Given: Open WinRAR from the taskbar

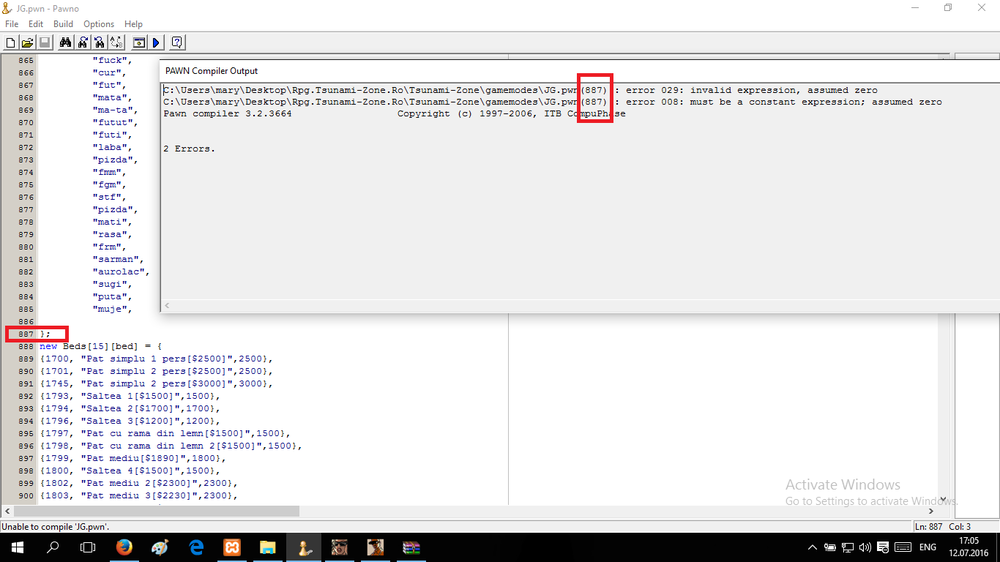Looking at the screenshot, I should pyautogui.click(x=411, y=547).
